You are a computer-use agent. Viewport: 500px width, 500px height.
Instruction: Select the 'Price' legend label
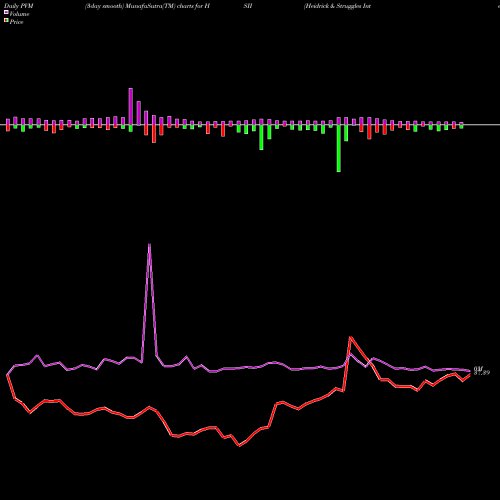coord(16,22)
